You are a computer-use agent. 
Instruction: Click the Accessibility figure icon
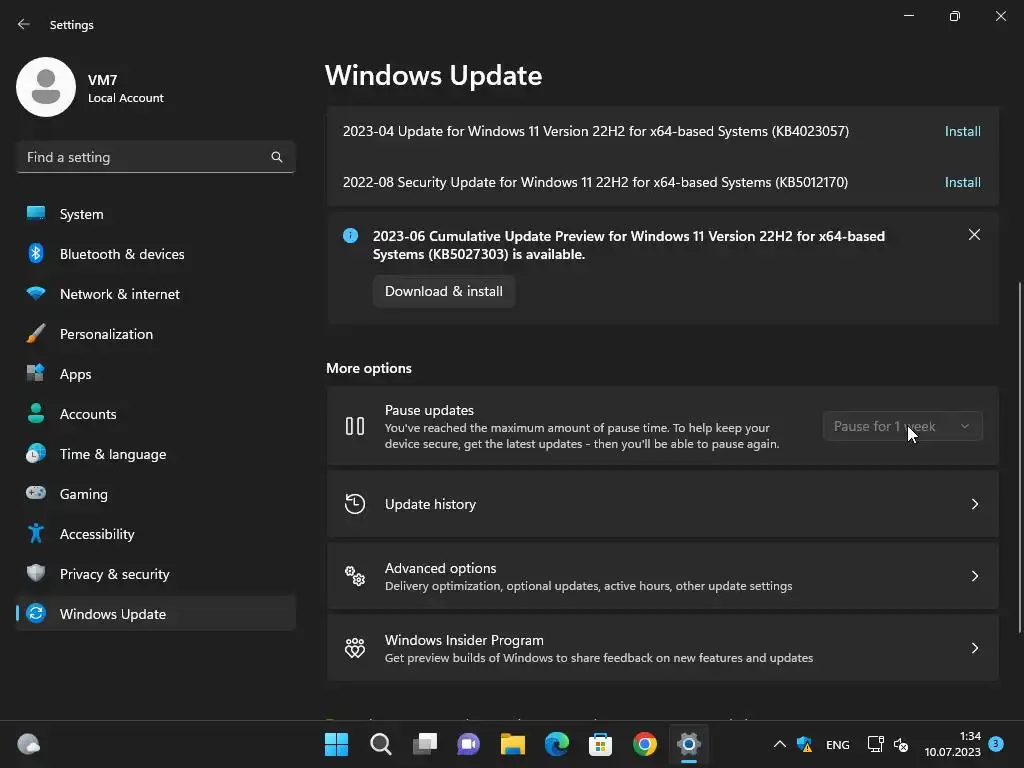coord(36,534)
